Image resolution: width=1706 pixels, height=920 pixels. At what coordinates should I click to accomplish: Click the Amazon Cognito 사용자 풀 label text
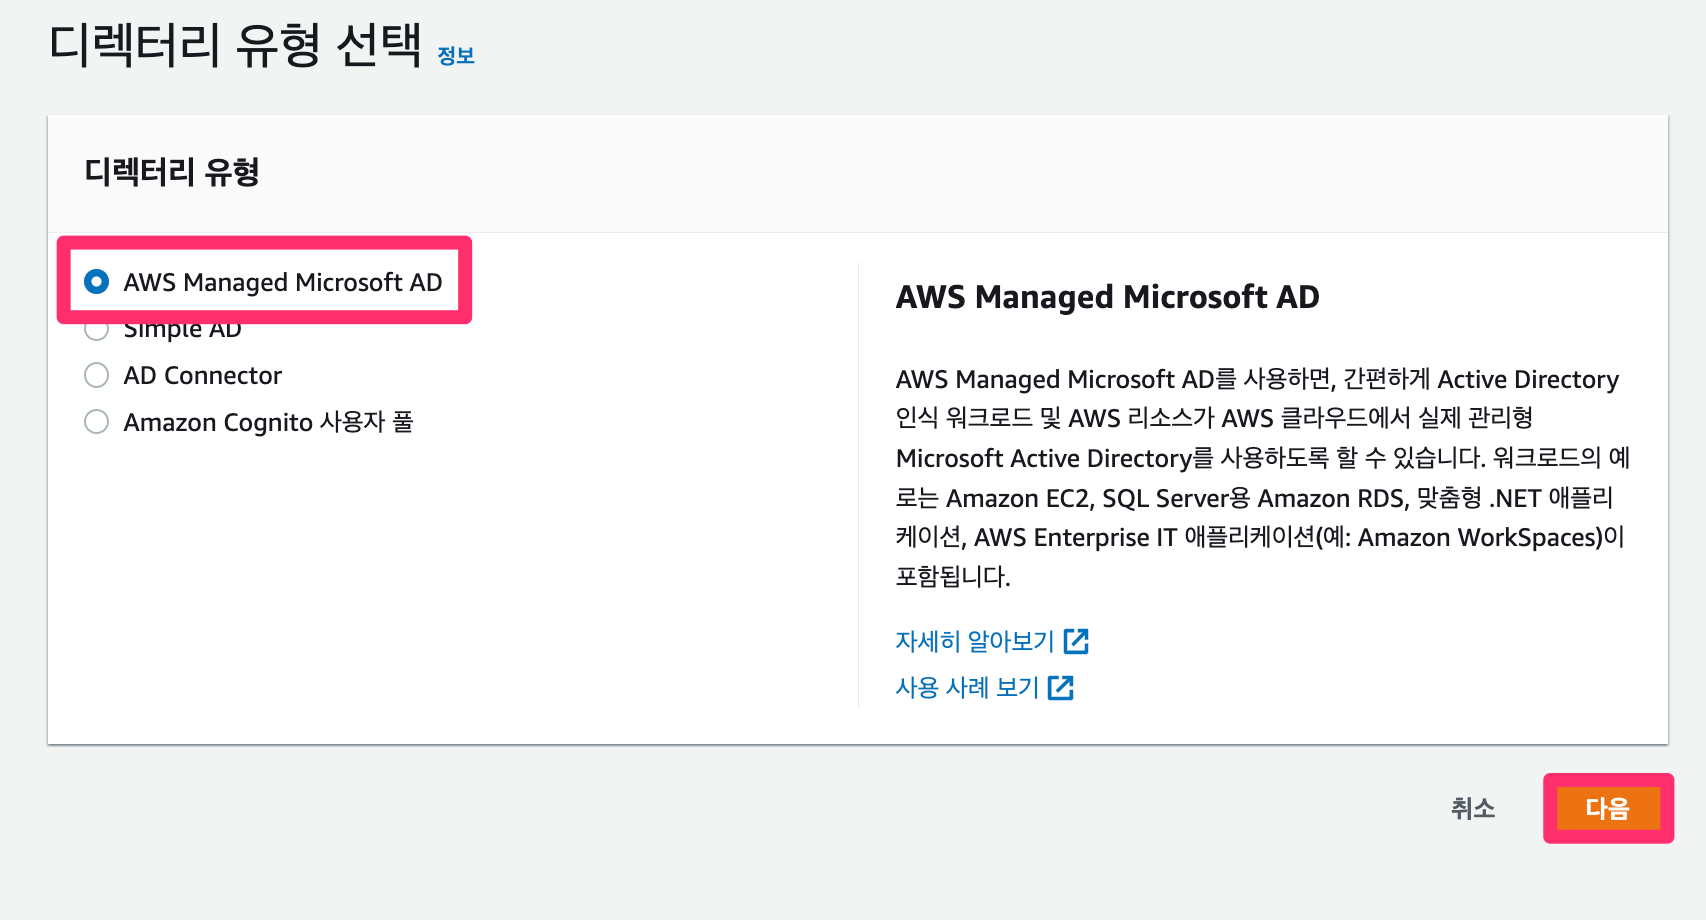pos(268,422)
